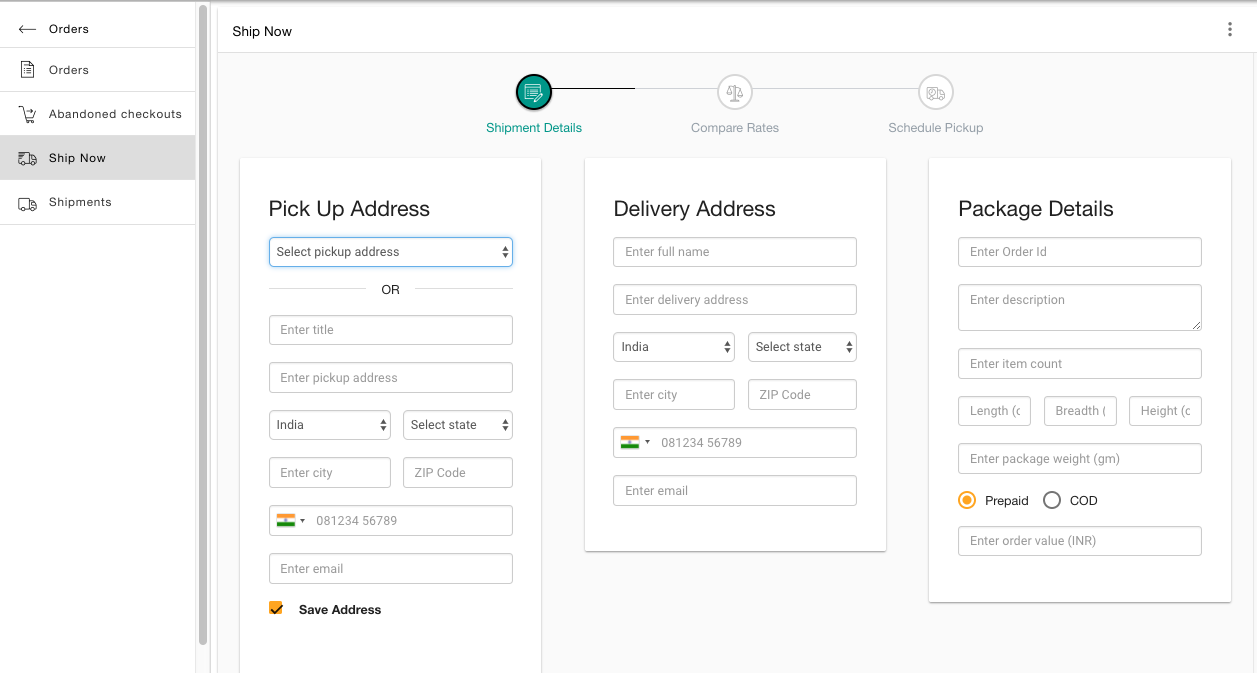Click the package Height field
The image size is (1257, 673).
tap(1165, 411)
